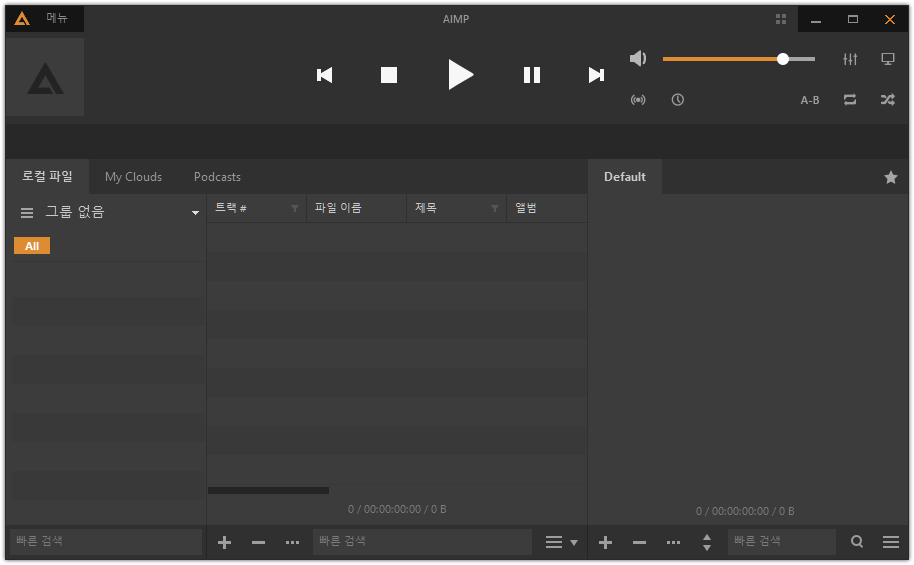The image size is (914, 565).
Task: Open filter for 트랙 # column
Action: pyautogui.click(x=294, y=208)
